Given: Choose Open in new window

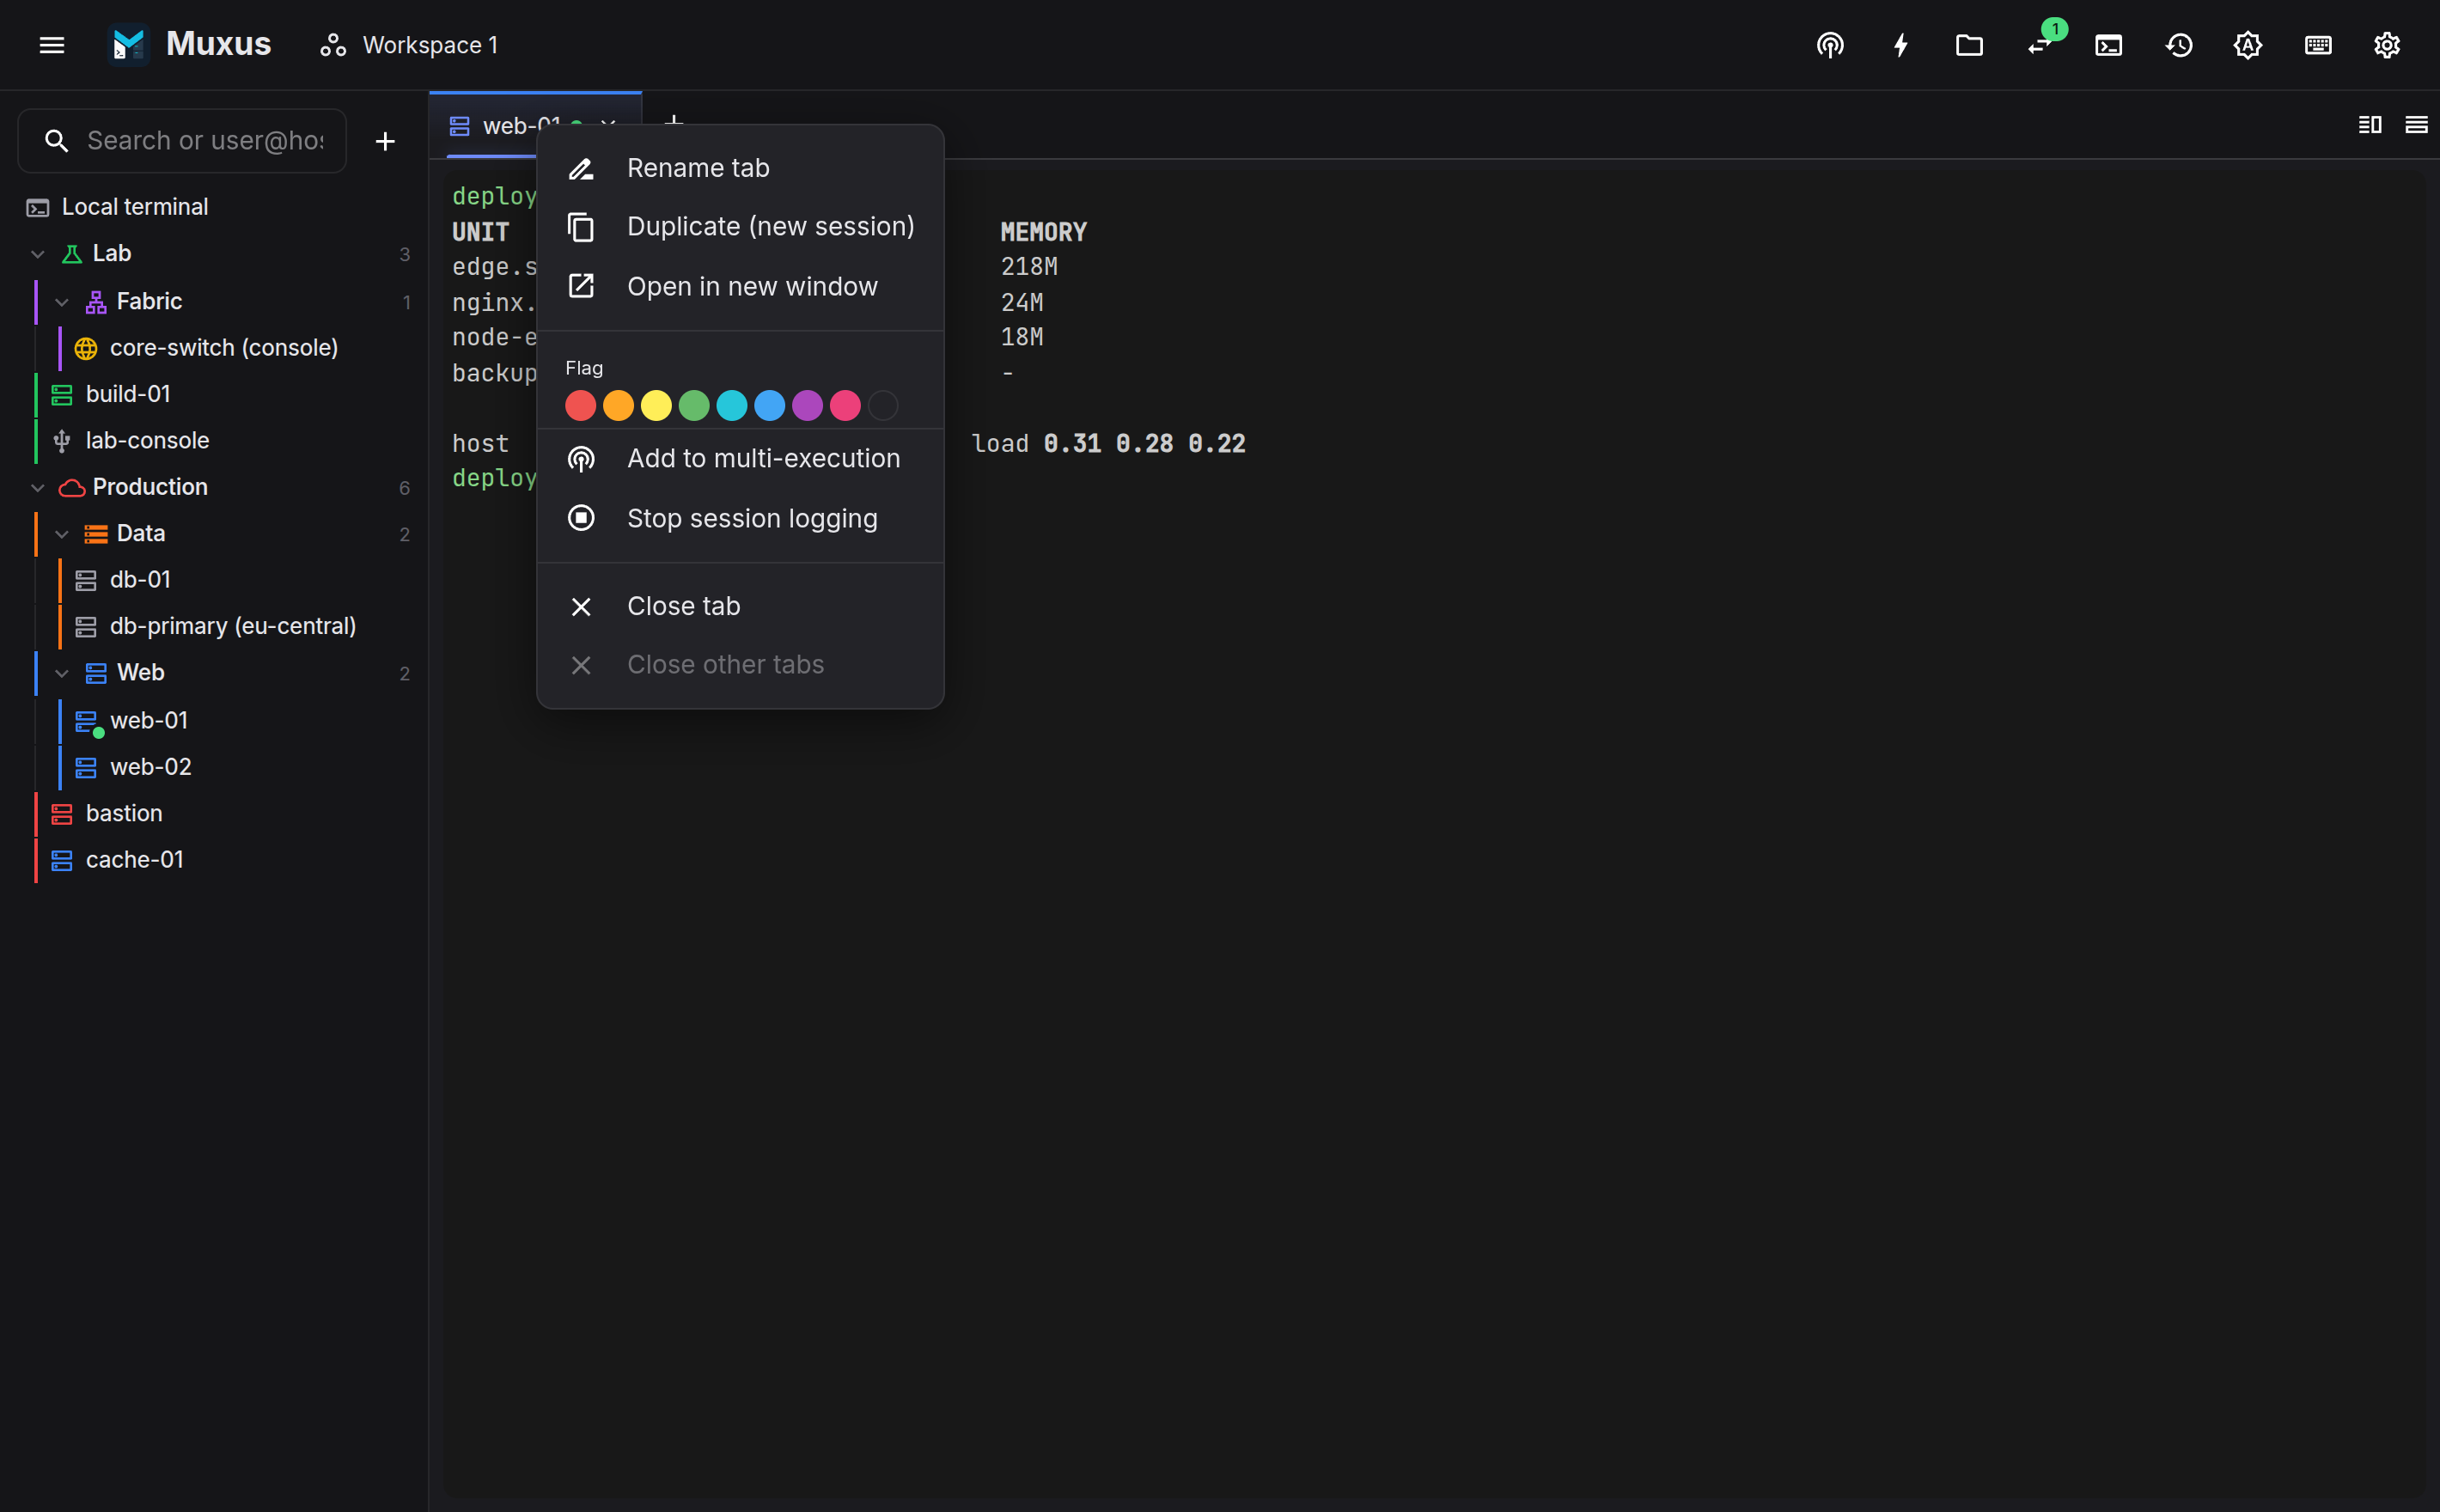Looking at the screenshot, I should point(741,286).
